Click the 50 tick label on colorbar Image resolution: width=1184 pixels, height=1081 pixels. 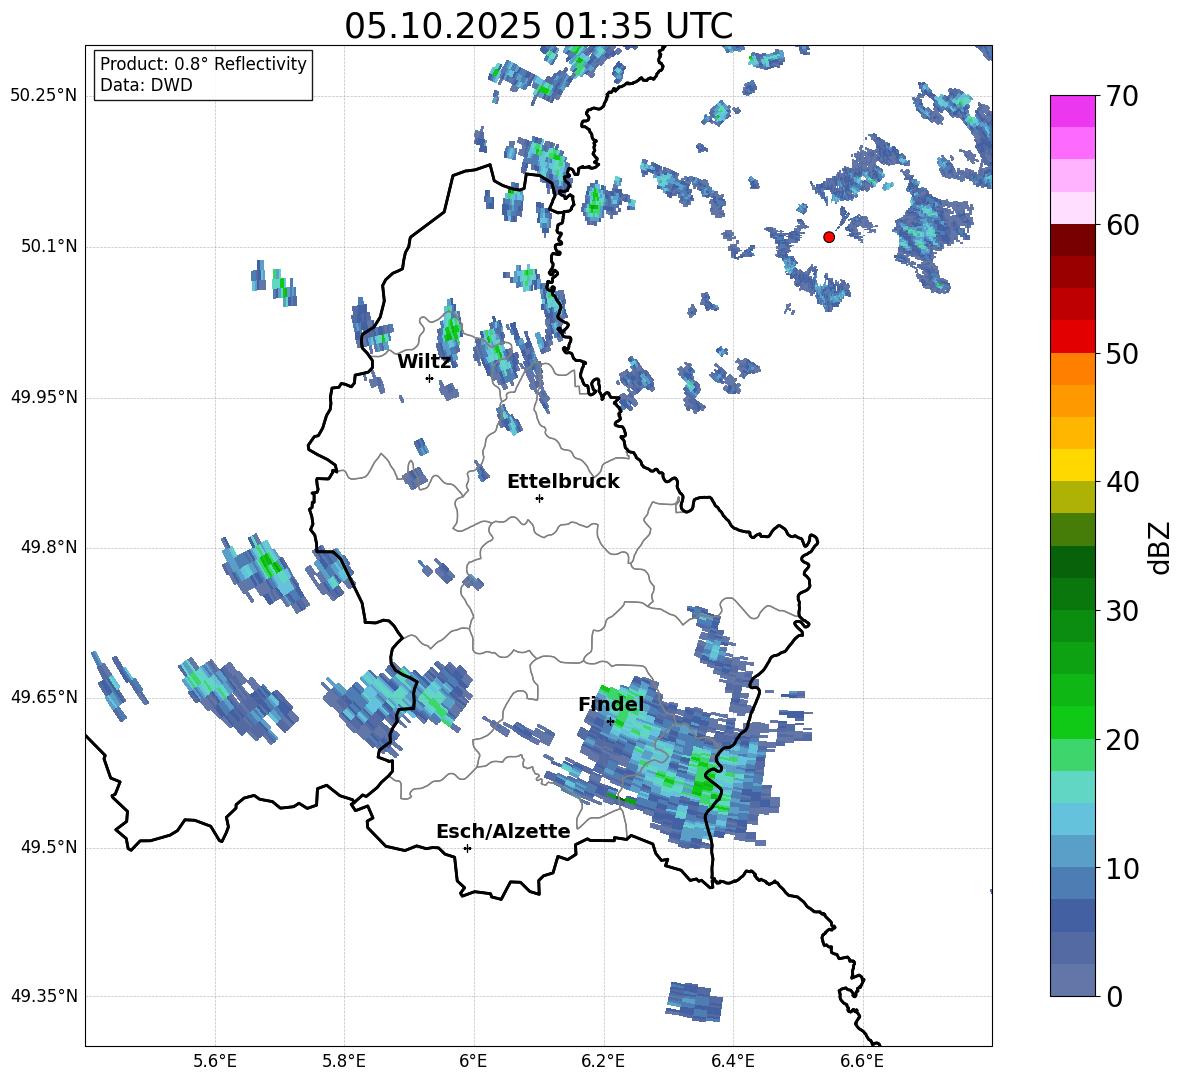click(x=1122, y=353)
